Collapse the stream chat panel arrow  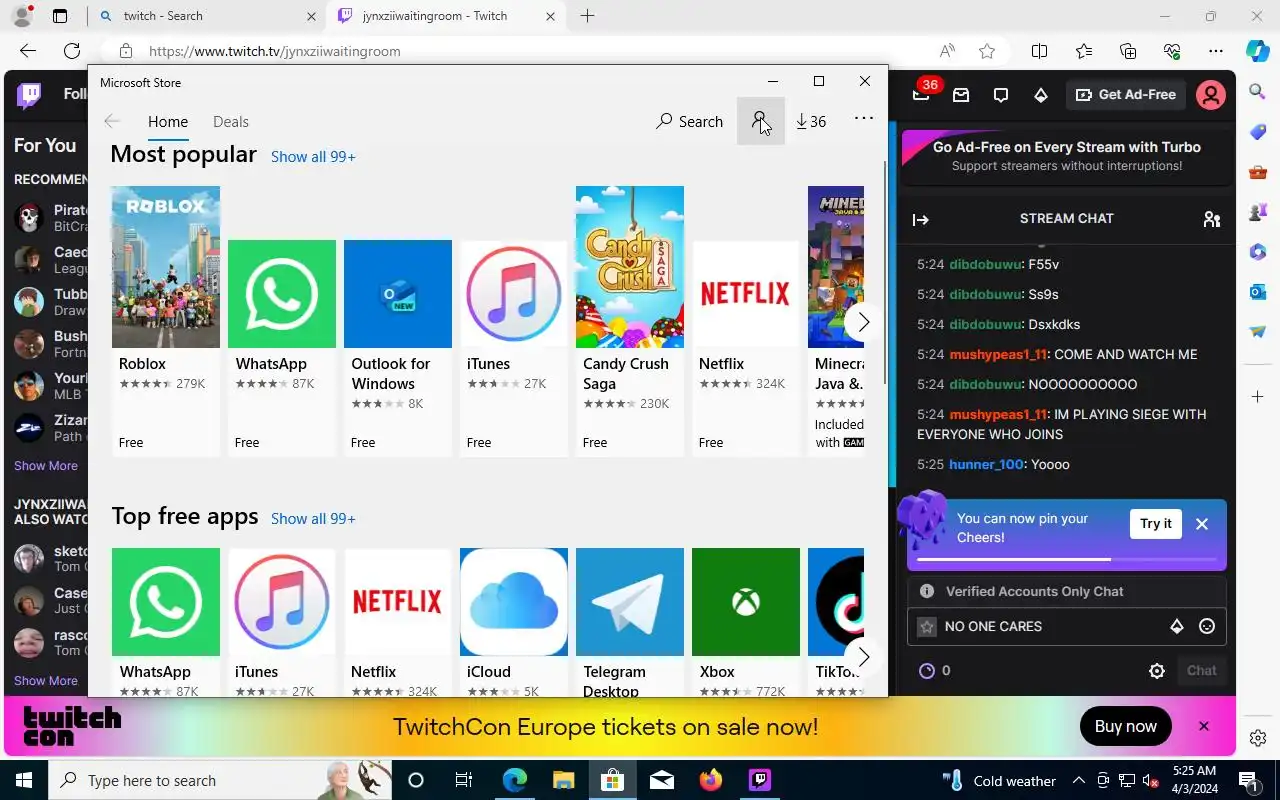(921, 219)
